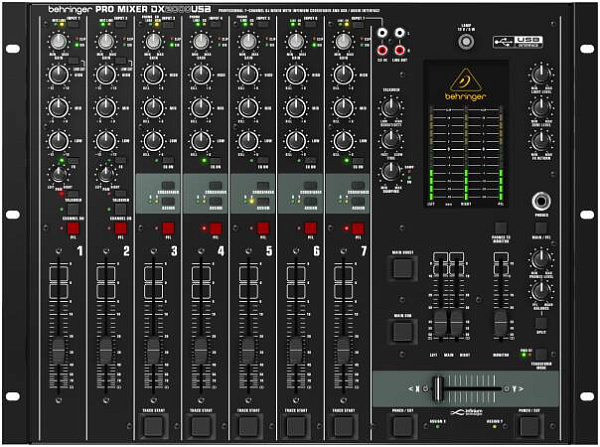
Task: Toggle the FX button on channel 1
Action: (x=73, y=161)
